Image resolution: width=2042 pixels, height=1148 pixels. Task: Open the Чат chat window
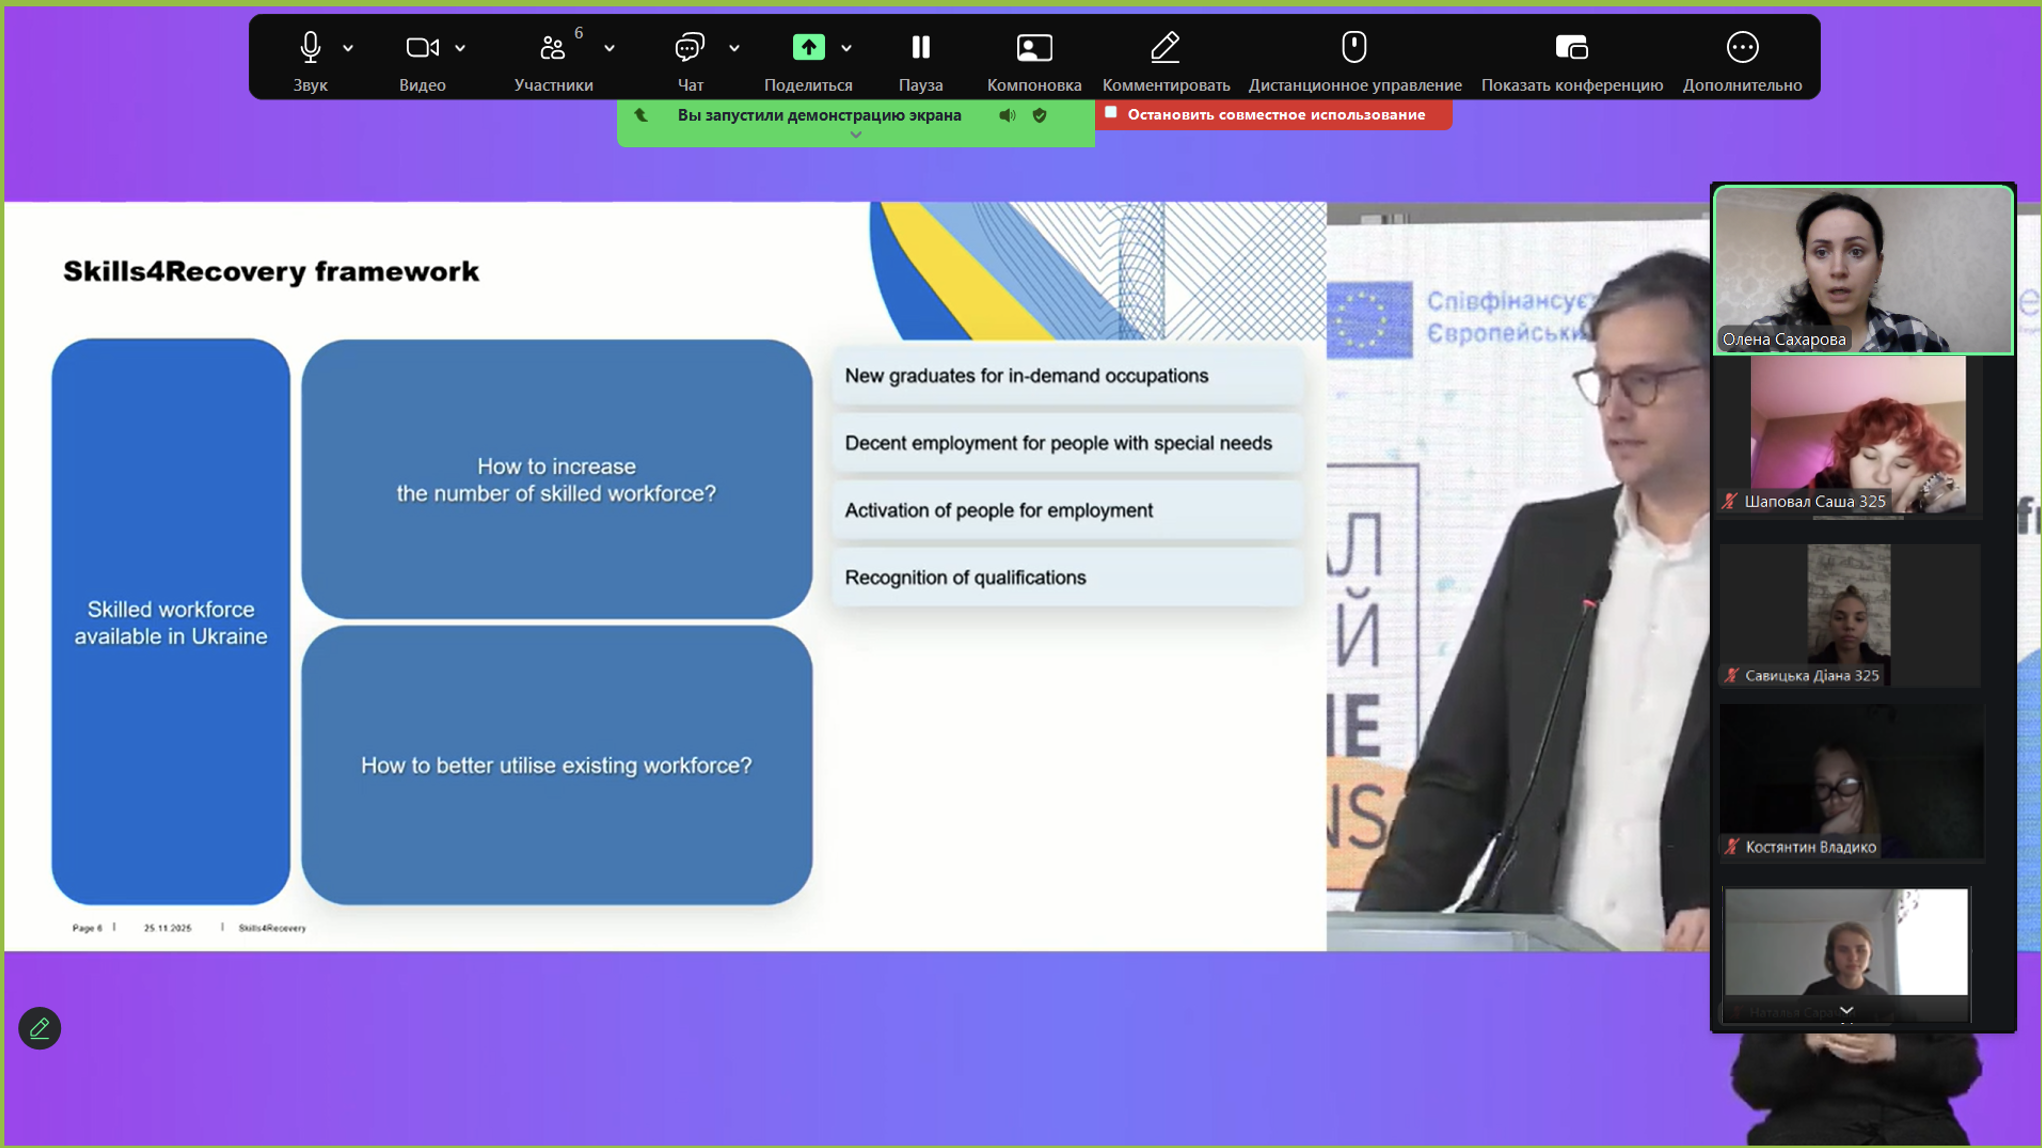(689, 48)
